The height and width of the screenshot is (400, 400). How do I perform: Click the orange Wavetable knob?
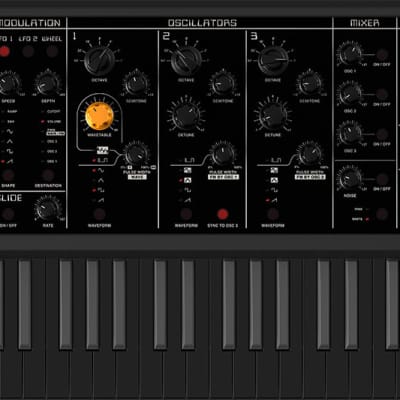(99, 116)
